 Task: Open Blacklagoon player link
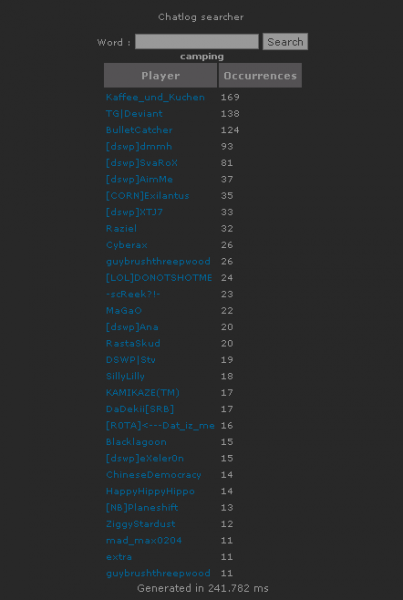click(136, 442)
